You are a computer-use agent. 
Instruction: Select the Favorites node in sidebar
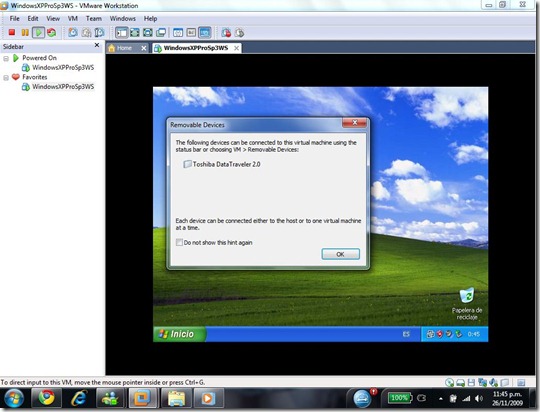[x=34, y=77]
